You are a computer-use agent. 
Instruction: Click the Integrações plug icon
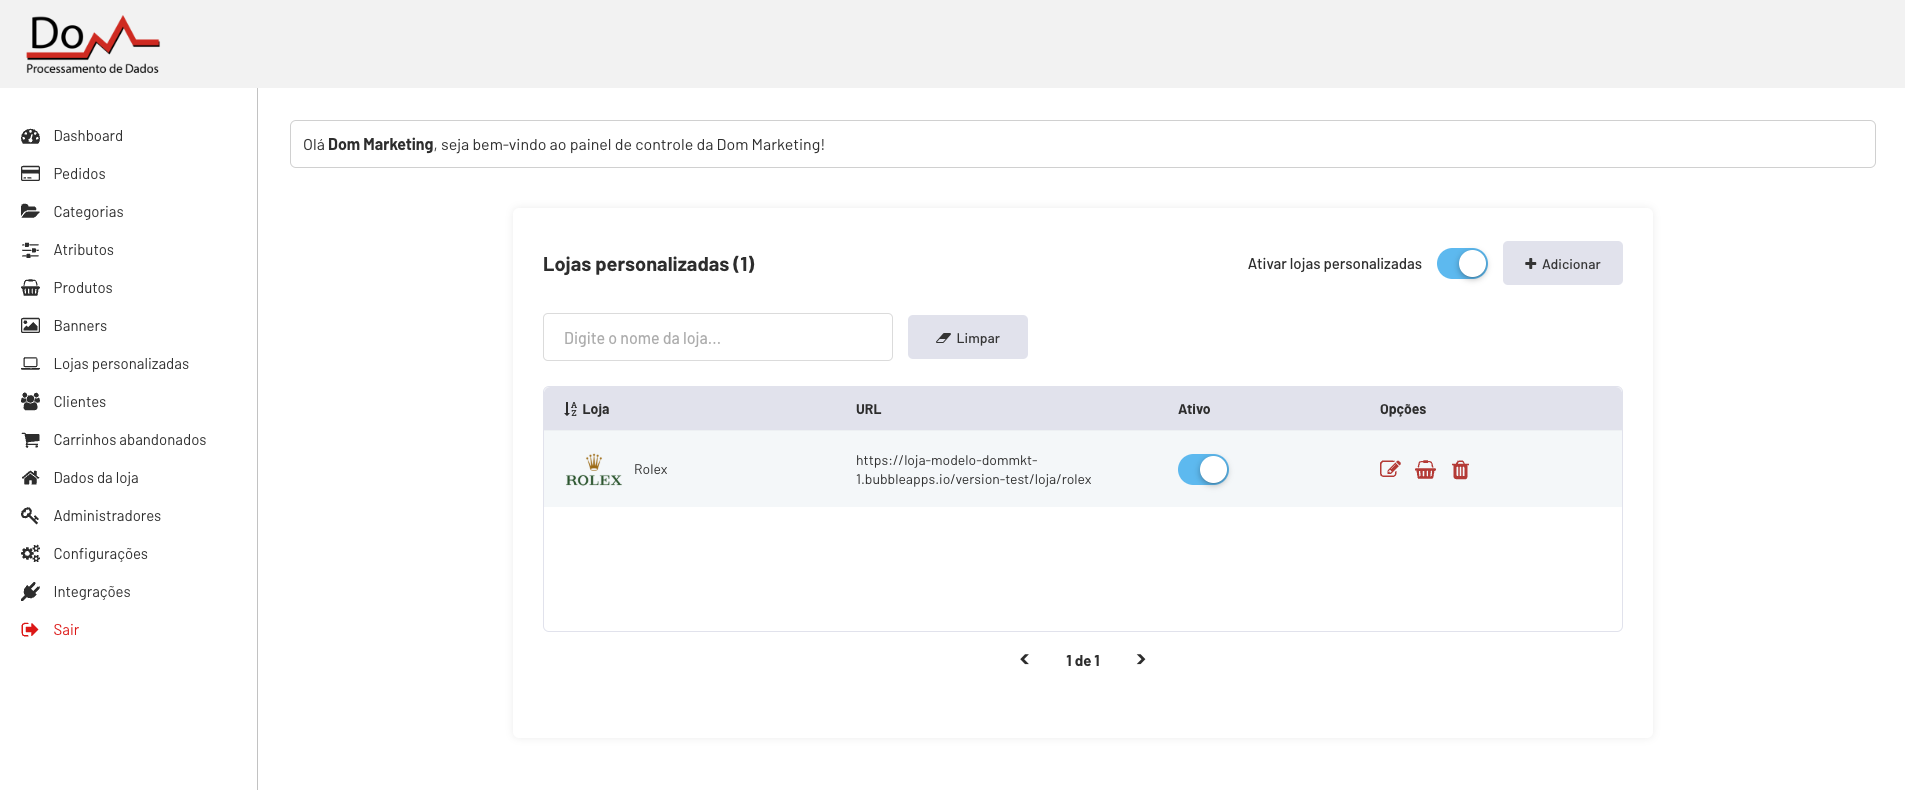pos(31,592)
